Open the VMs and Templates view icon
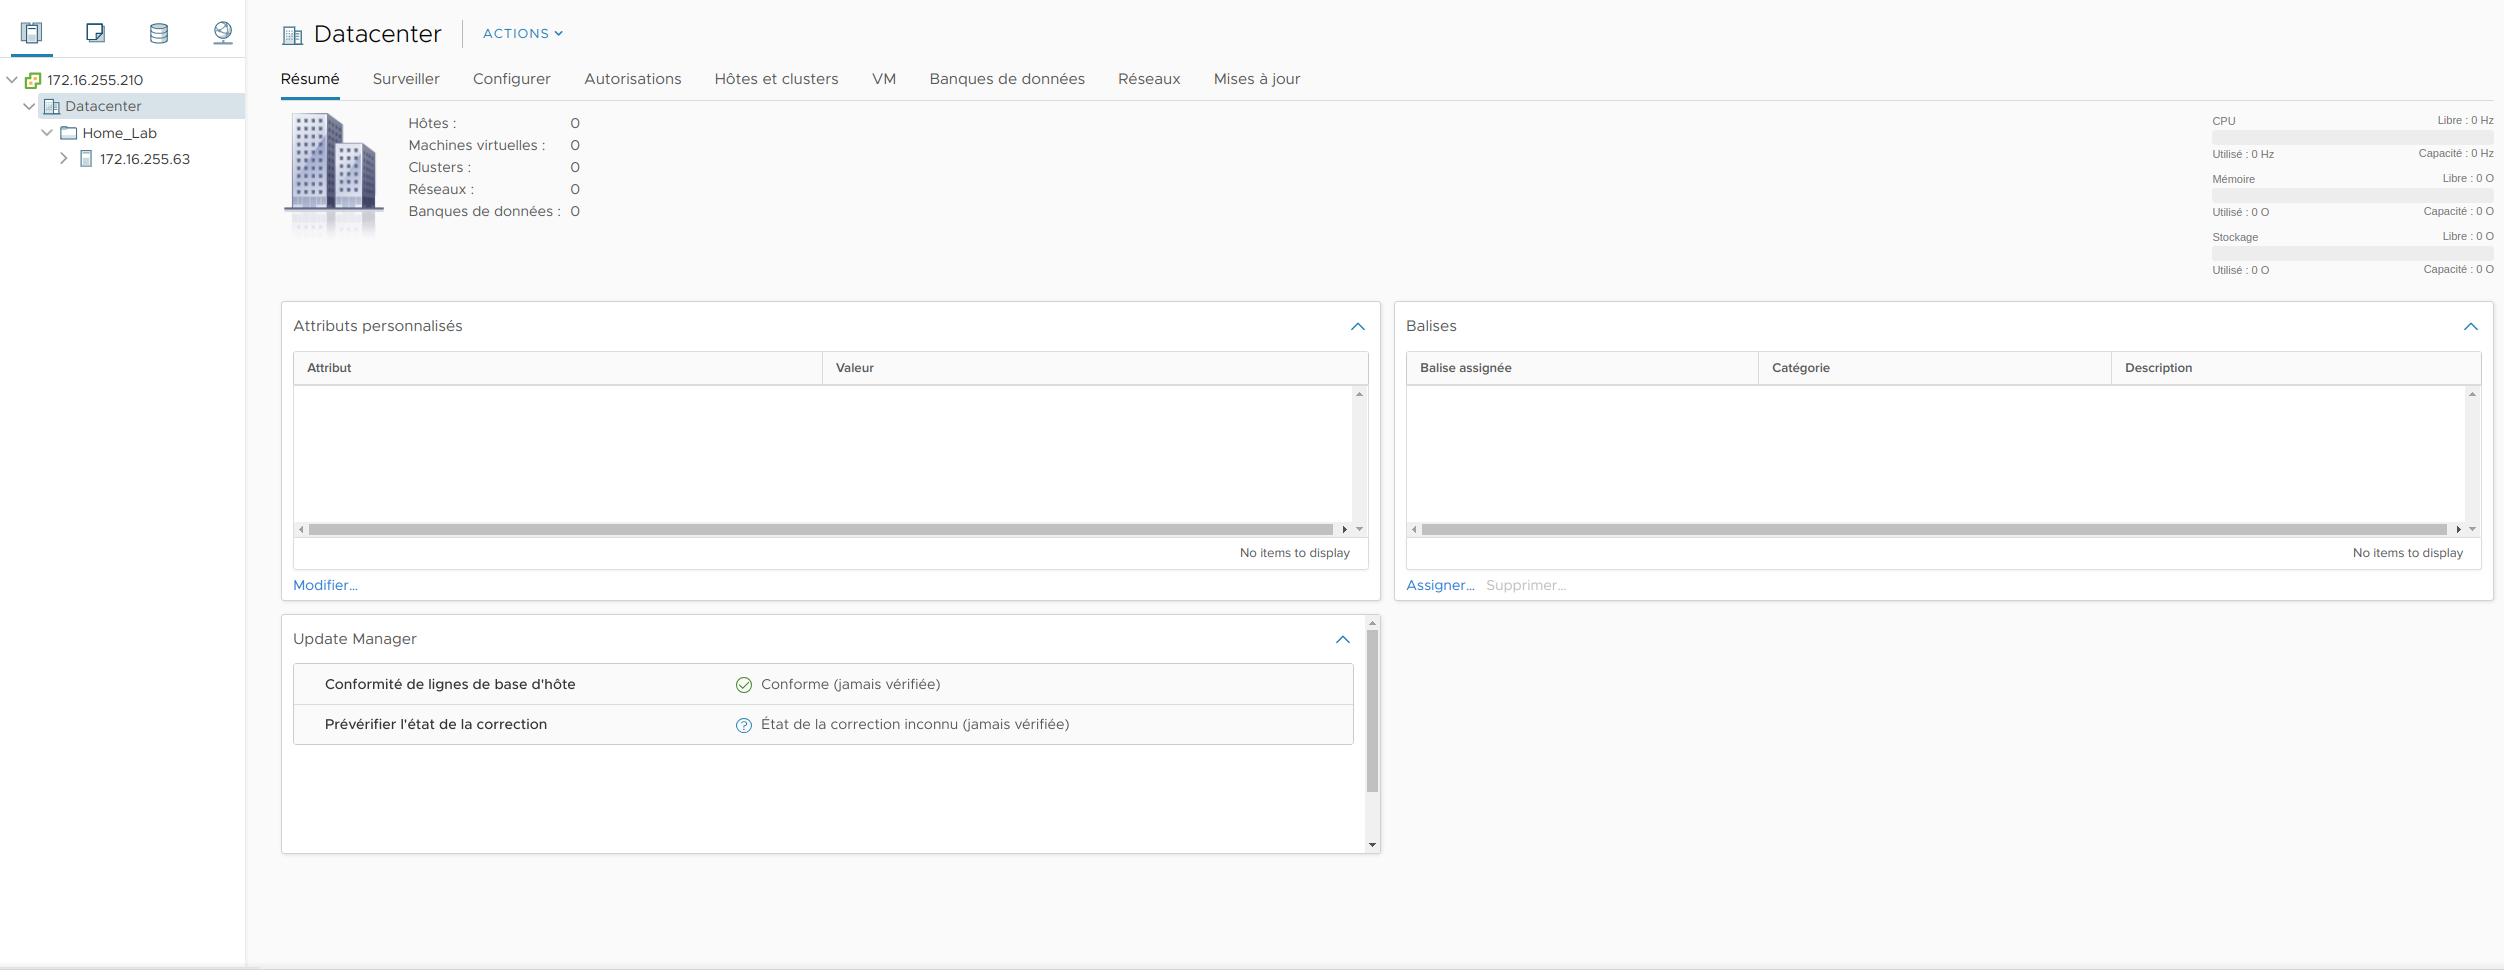Viewport: 2504px width, 976px height. pyautogui.click(x=95, y=33)
